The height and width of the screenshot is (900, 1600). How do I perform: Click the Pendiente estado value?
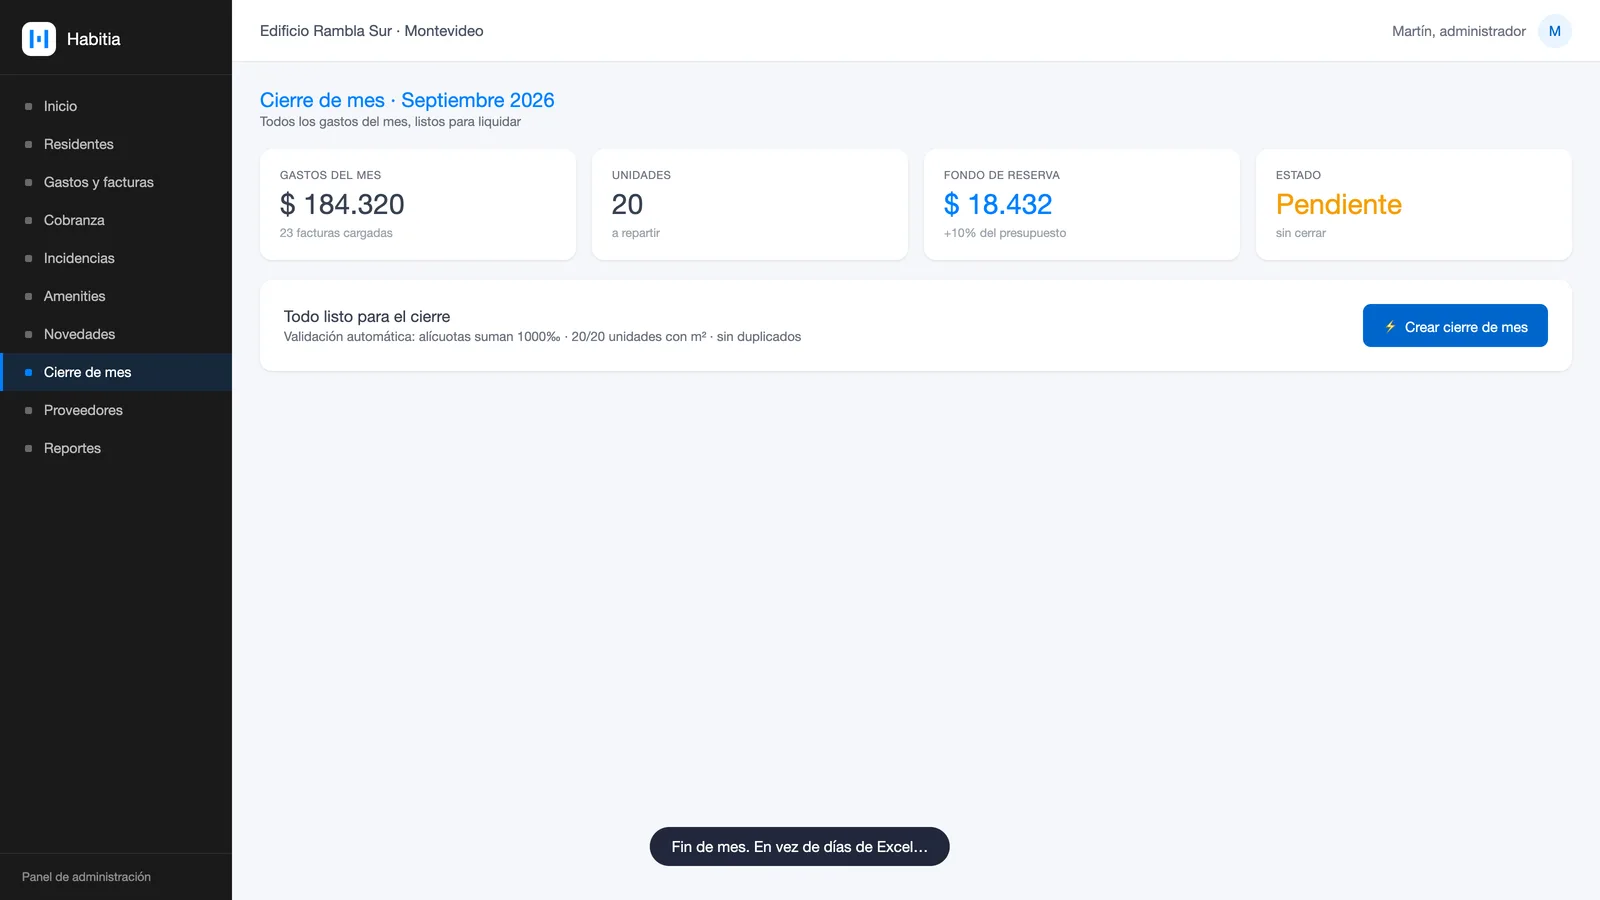(x=1339, y=204)
